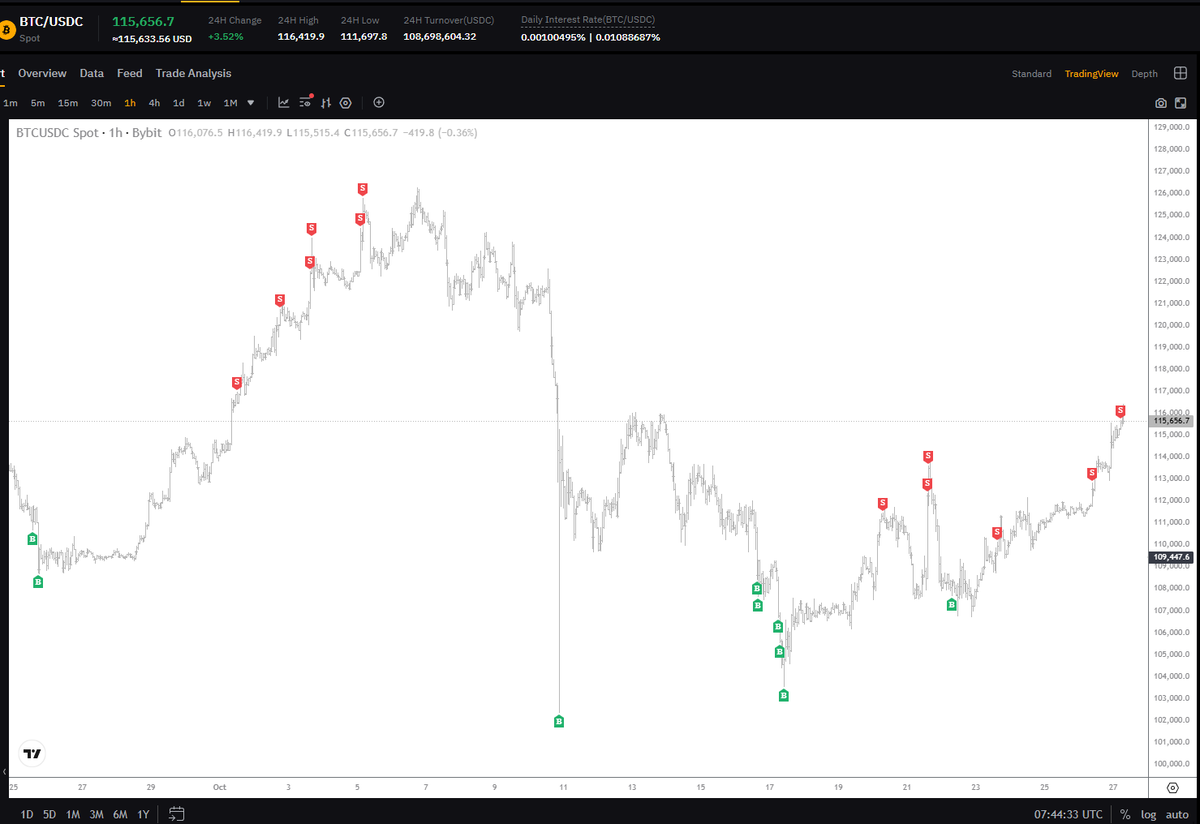Toggle auto scale mode
This screenshot has width=1200, height=824.
pyautogui.click(x=1176, y=814)
